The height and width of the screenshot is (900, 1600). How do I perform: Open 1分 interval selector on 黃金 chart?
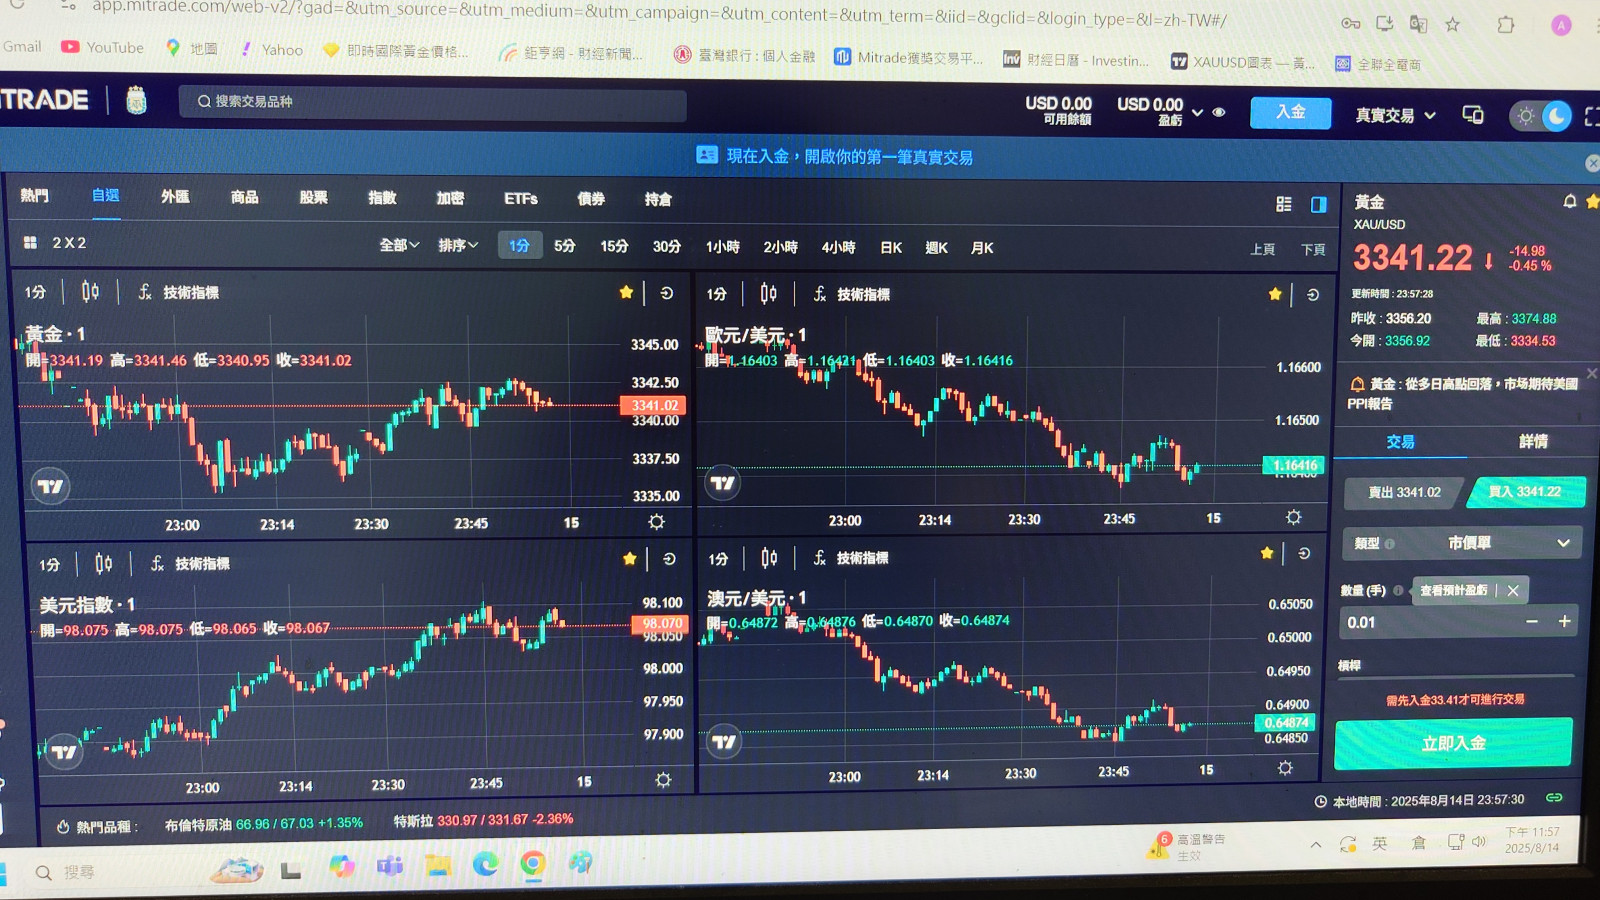35,292
